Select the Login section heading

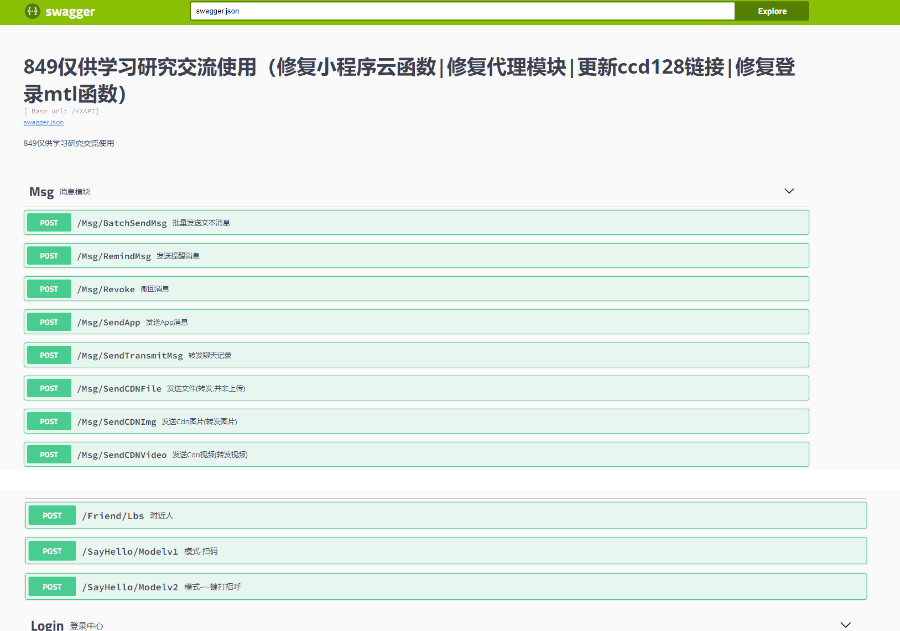pos(47,624)
